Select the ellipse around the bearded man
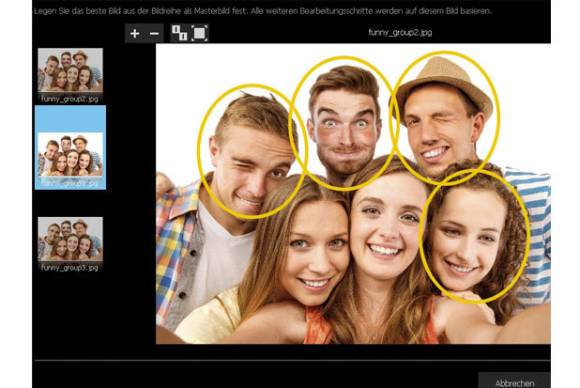 [344, 124]
